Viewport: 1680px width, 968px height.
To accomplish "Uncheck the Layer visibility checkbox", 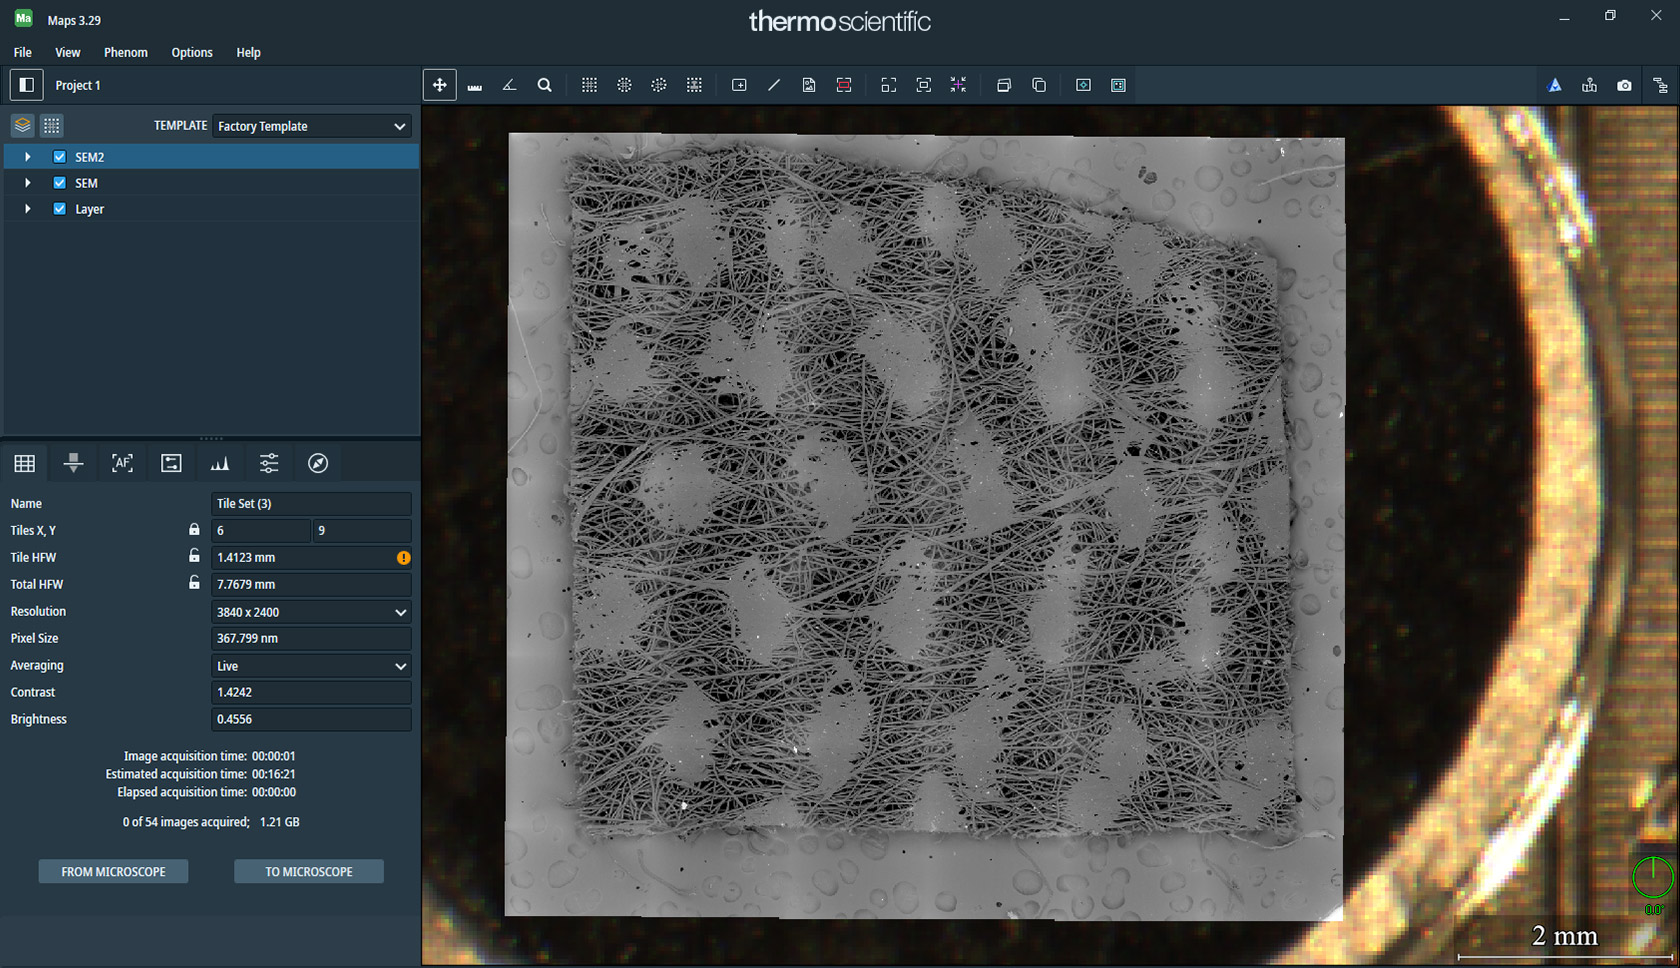I will click(x=60, y=208).
